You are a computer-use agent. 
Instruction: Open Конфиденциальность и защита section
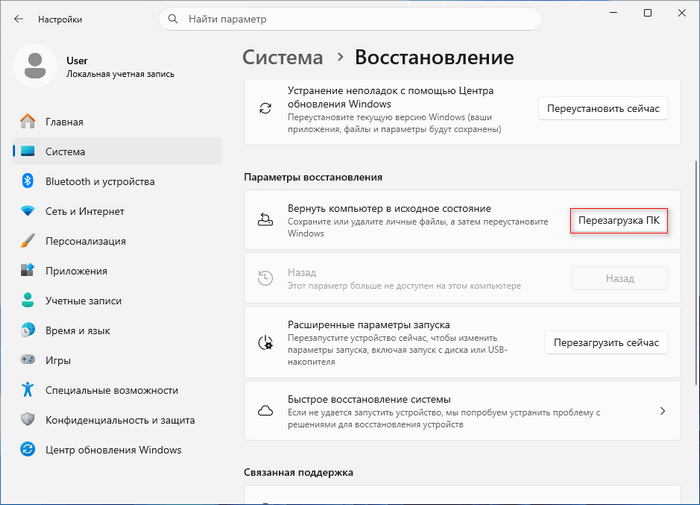pyautogui.click(x=117, y=420)
